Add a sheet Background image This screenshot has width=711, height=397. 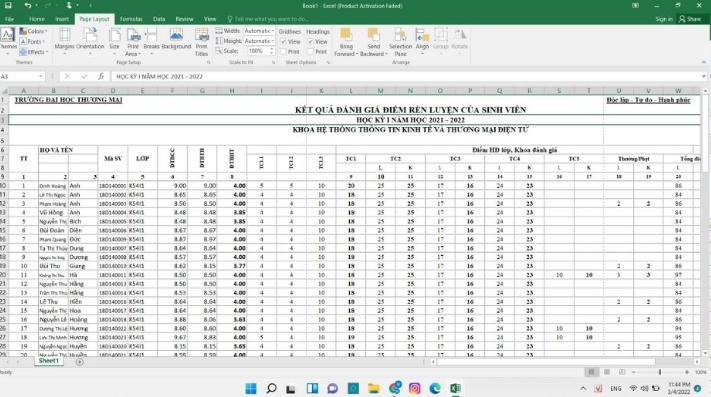(176, 39)
